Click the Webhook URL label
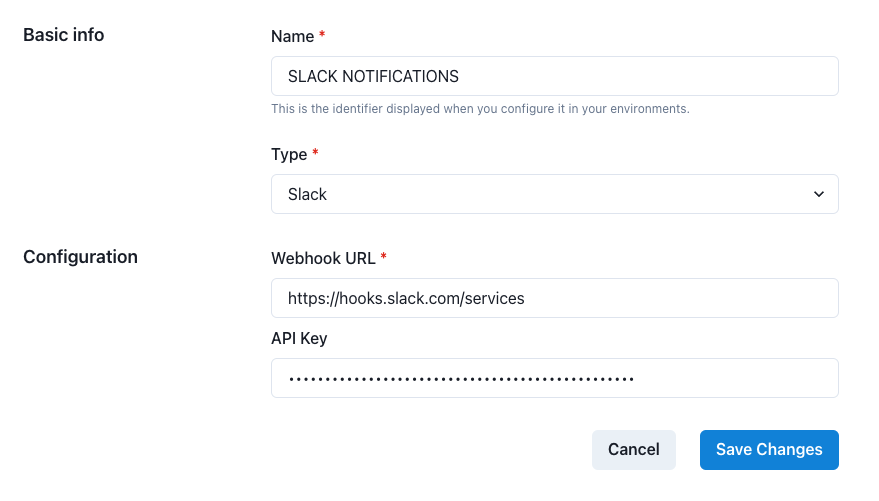This screenshot has height=501, width=879. 323,258
